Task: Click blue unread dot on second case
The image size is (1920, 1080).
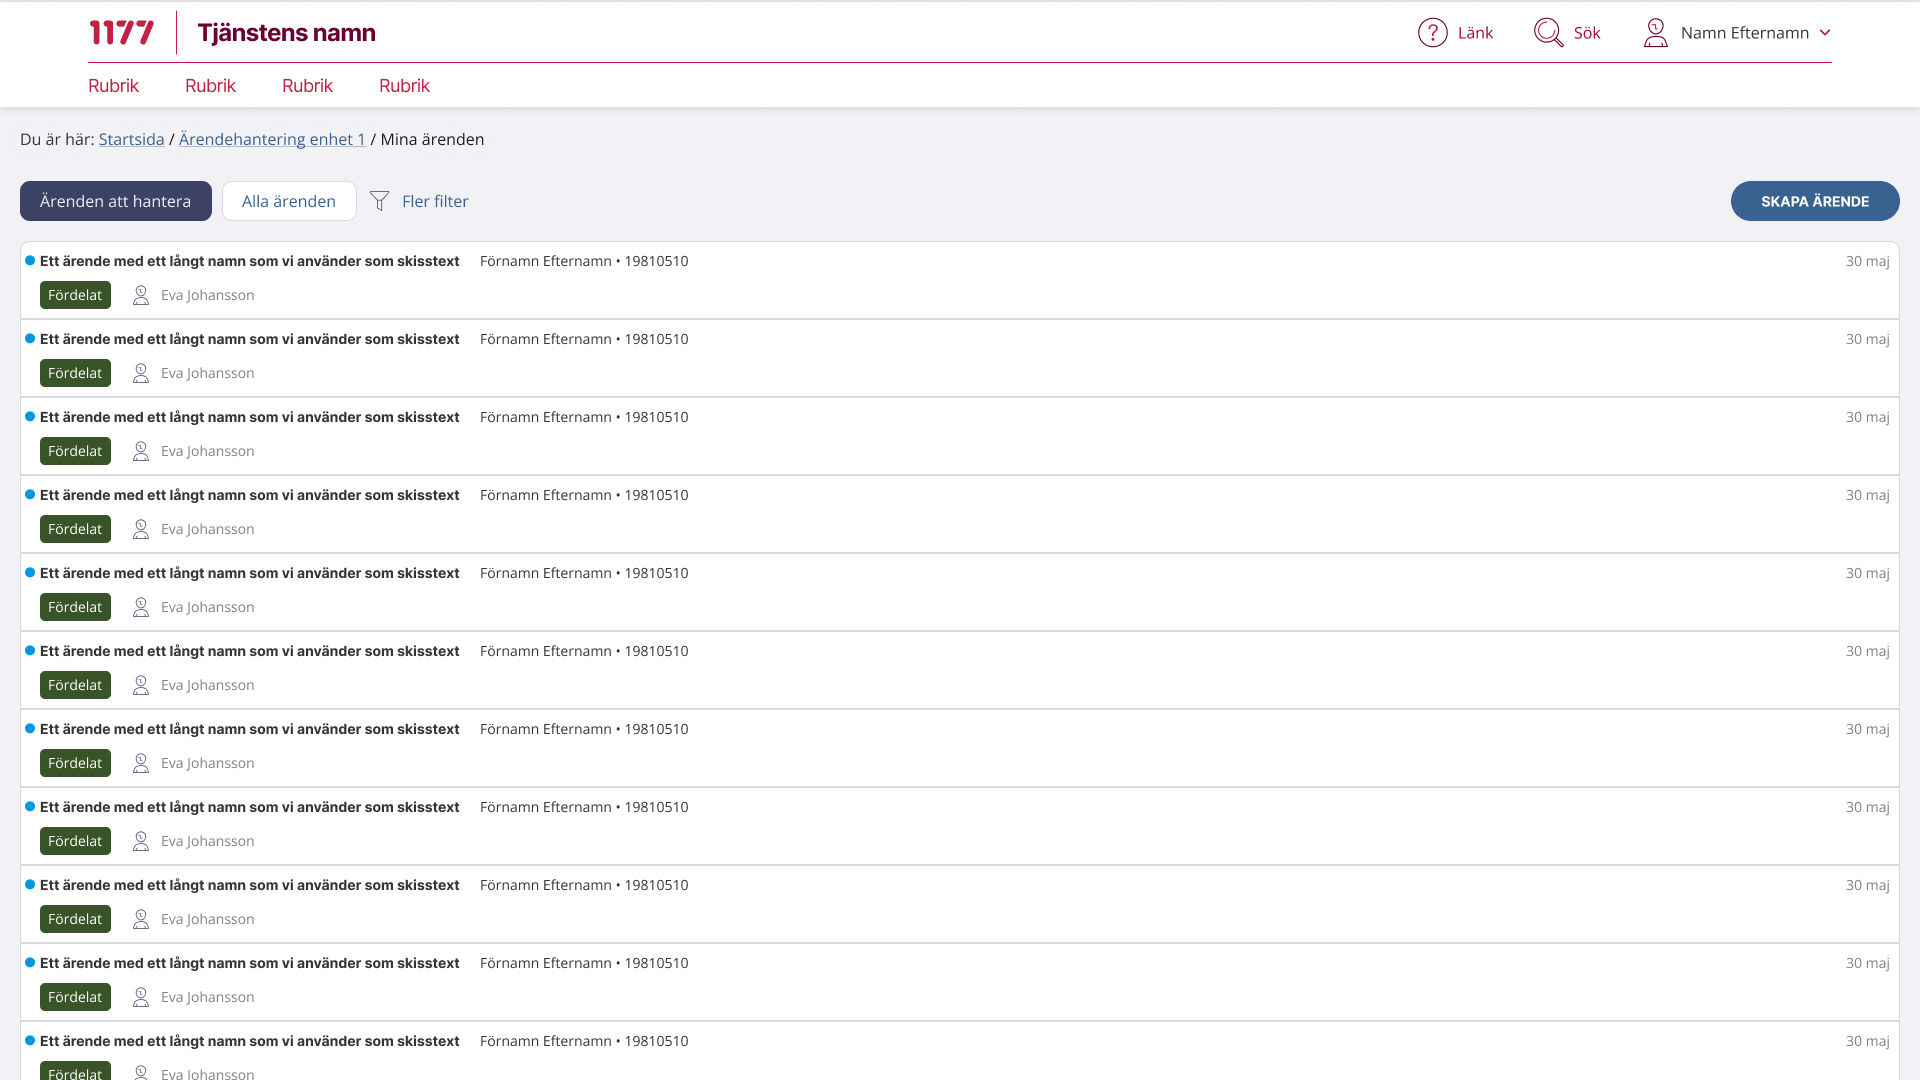Action: click(x=30, y=339)
